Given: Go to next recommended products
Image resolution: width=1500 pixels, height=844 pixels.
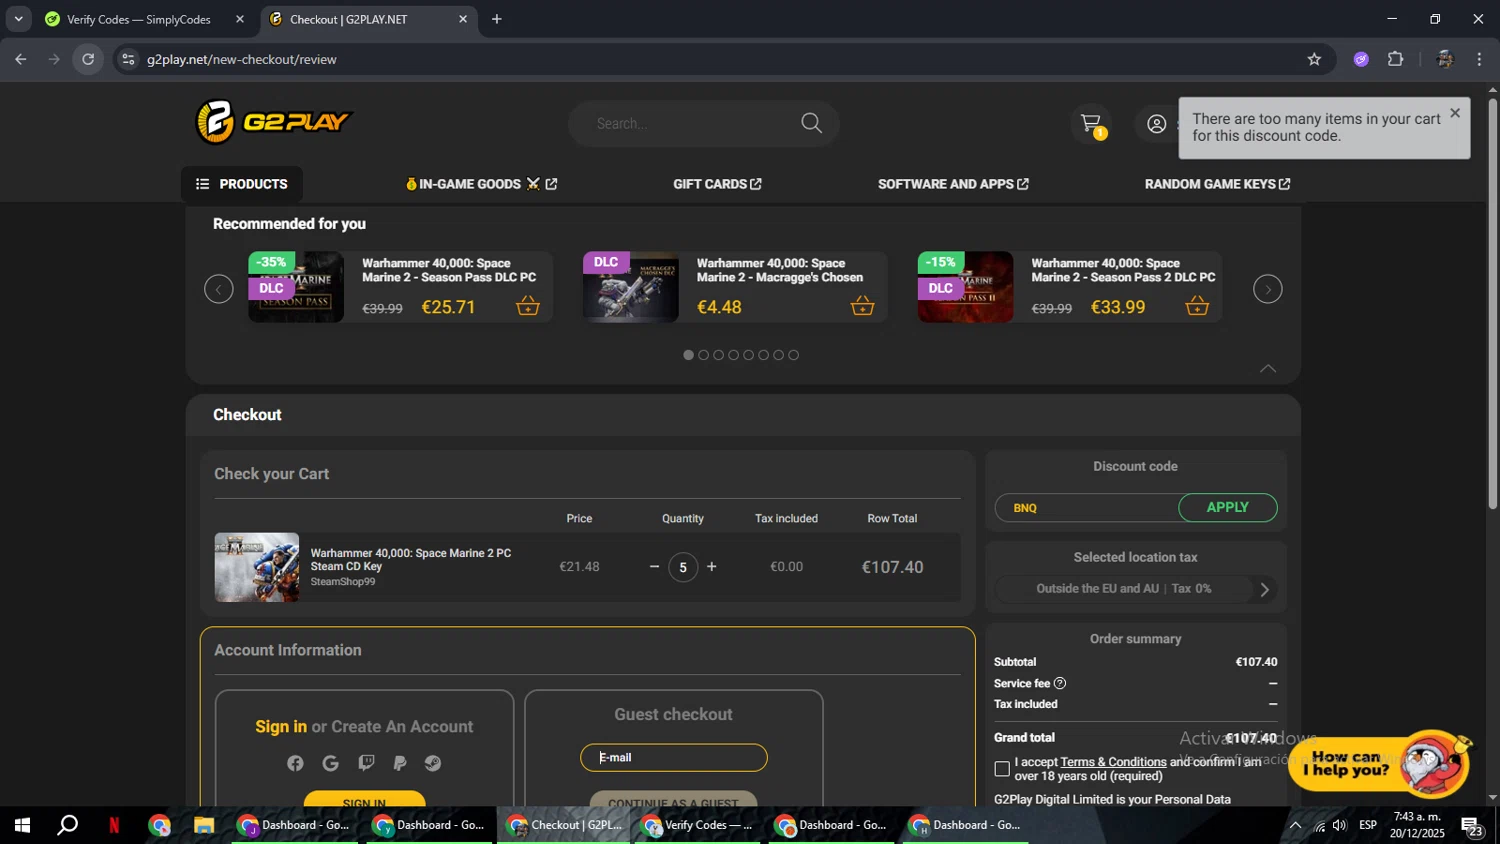Looking at the screenshot, I should 1268,289.
